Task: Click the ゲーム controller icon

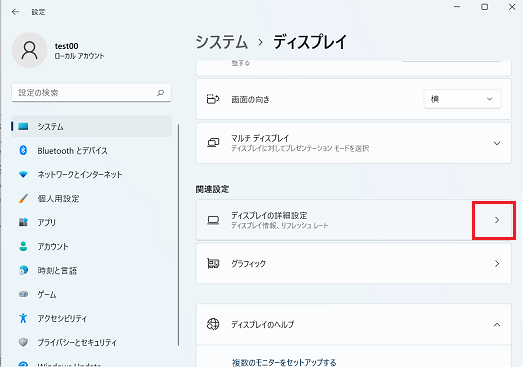Action: [x=23, y=294]
